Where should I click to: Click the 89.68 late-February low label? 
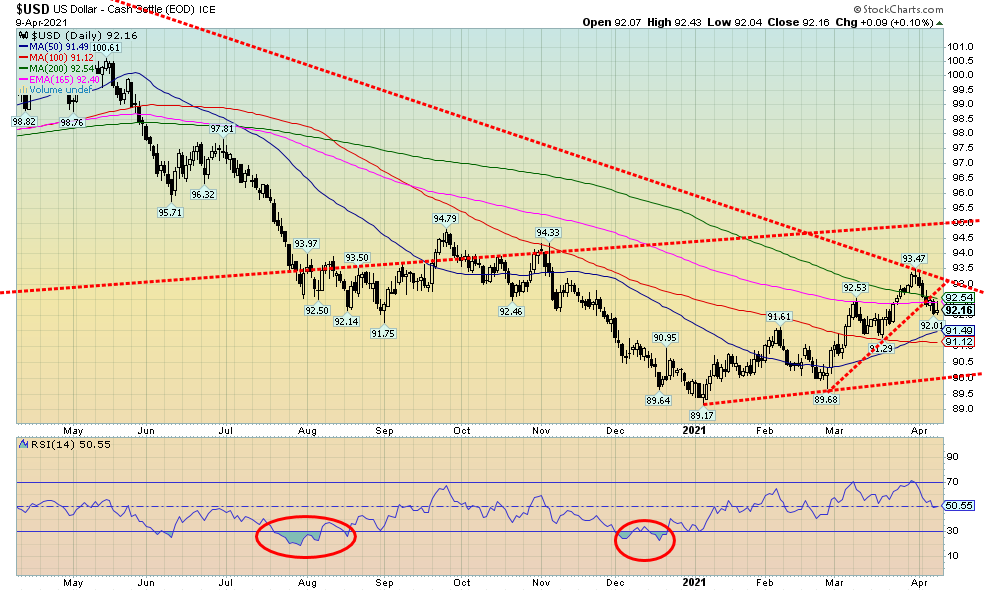(827, 400)
